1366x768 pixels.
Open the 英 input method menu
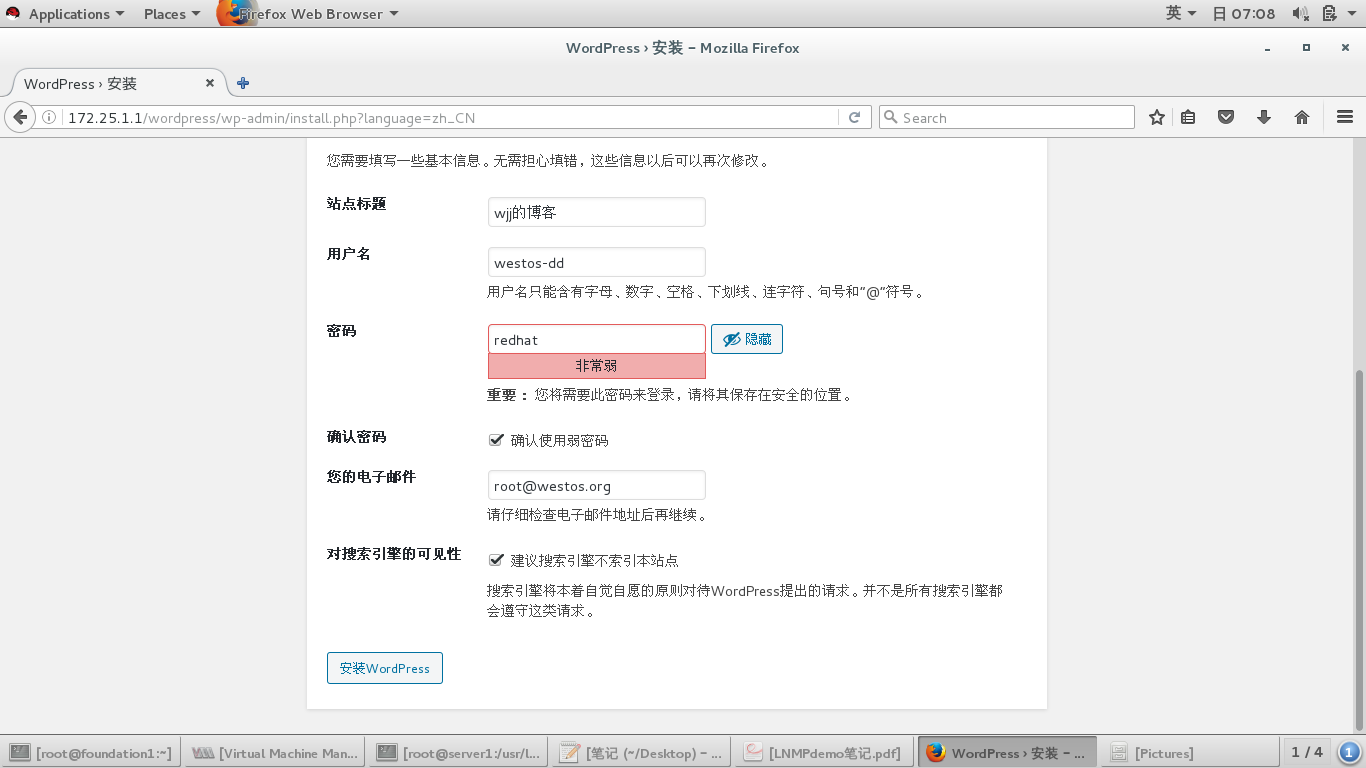click(1181, 14)
